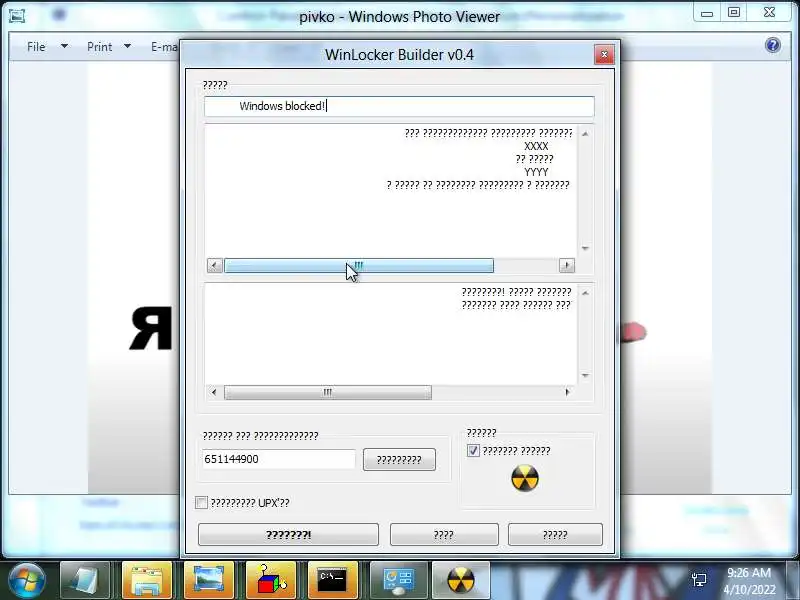Open WinLocker radiation icon in the taskbar
The image size is (800, 600).
(461, 580)
